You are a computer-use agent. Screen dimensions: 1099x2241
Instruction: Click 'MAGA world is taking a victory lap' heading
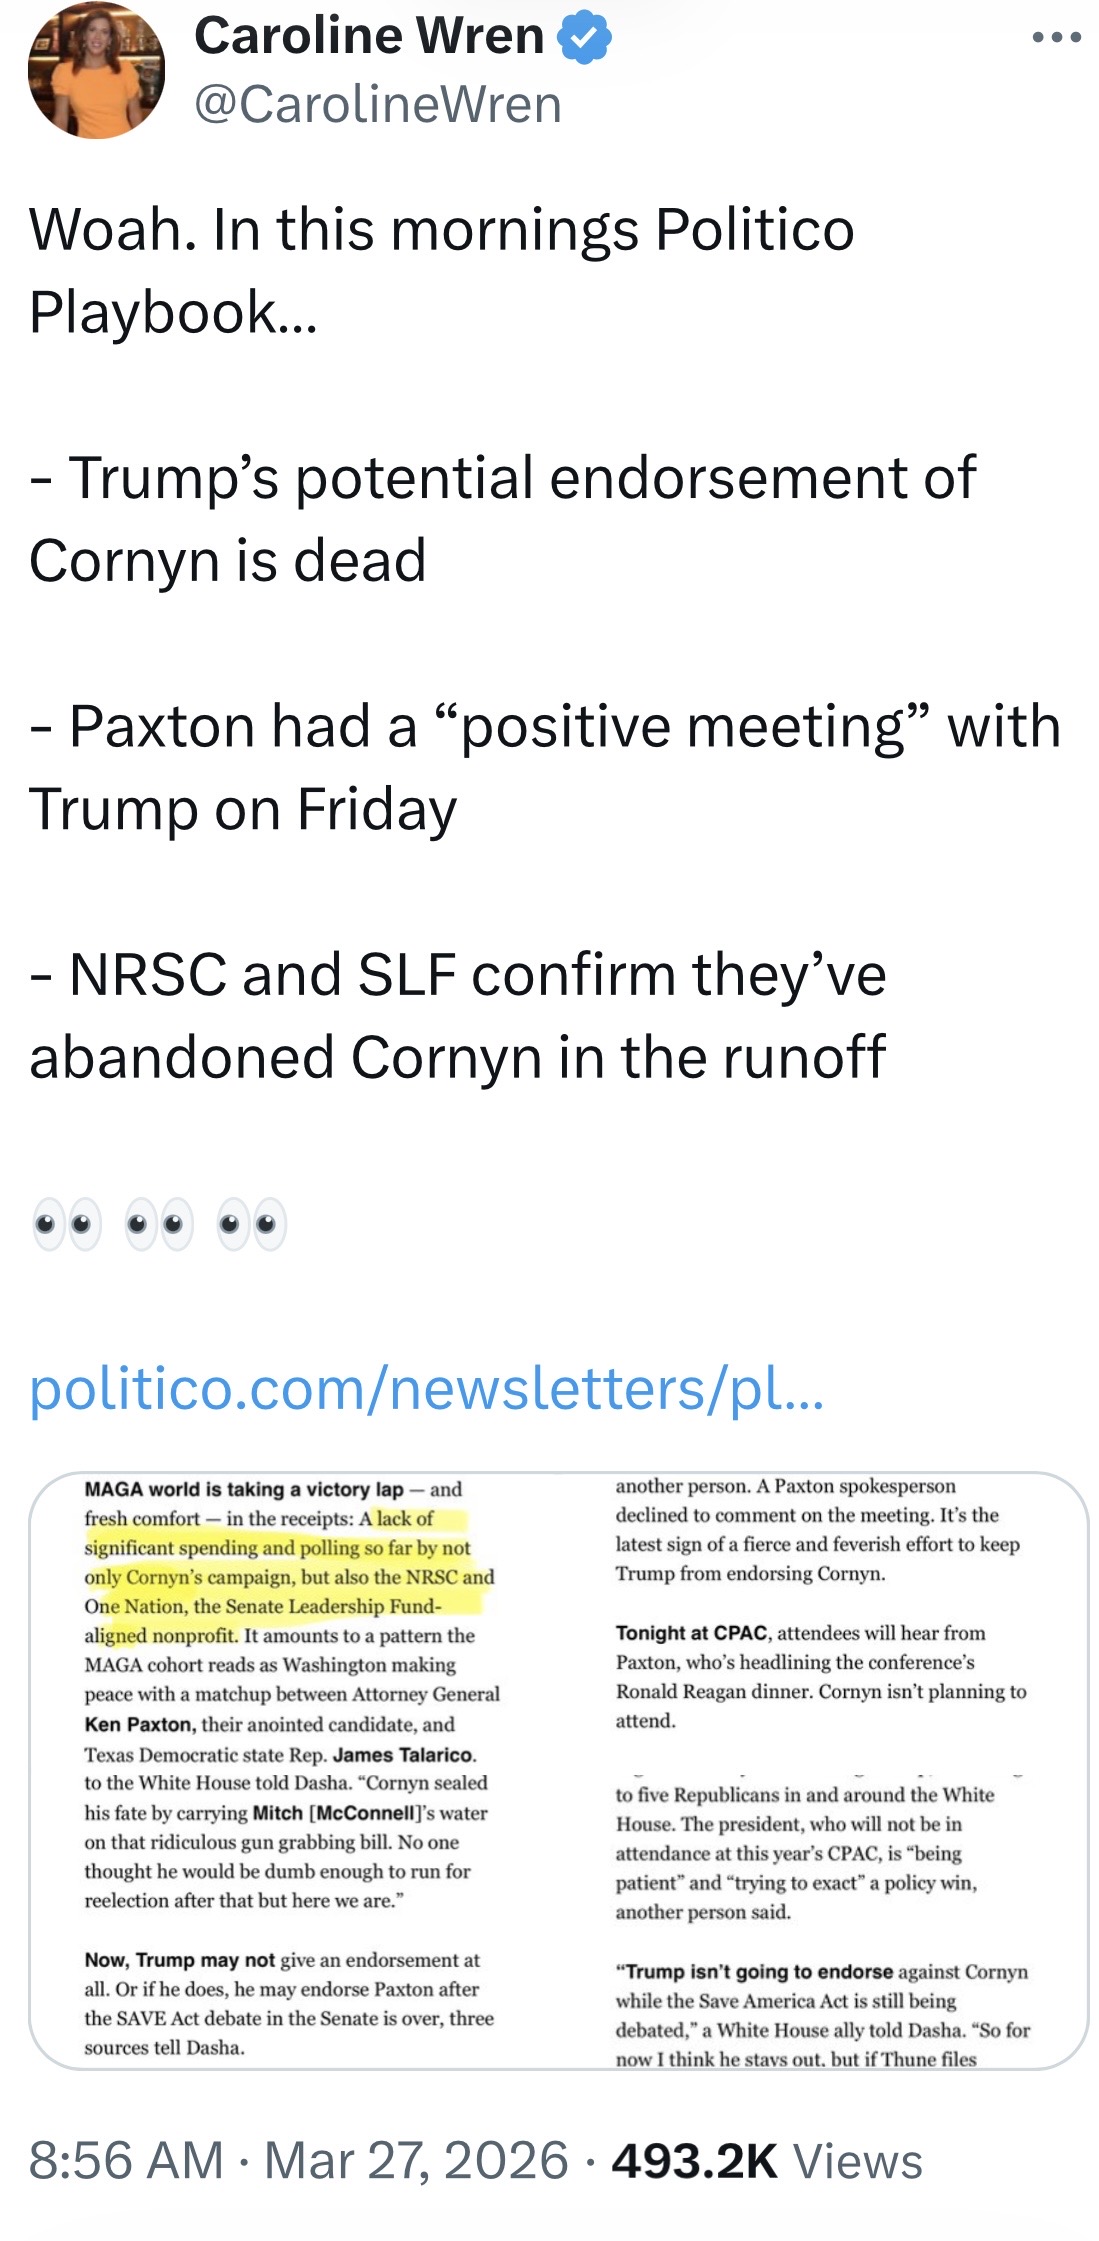(244, 1489)
